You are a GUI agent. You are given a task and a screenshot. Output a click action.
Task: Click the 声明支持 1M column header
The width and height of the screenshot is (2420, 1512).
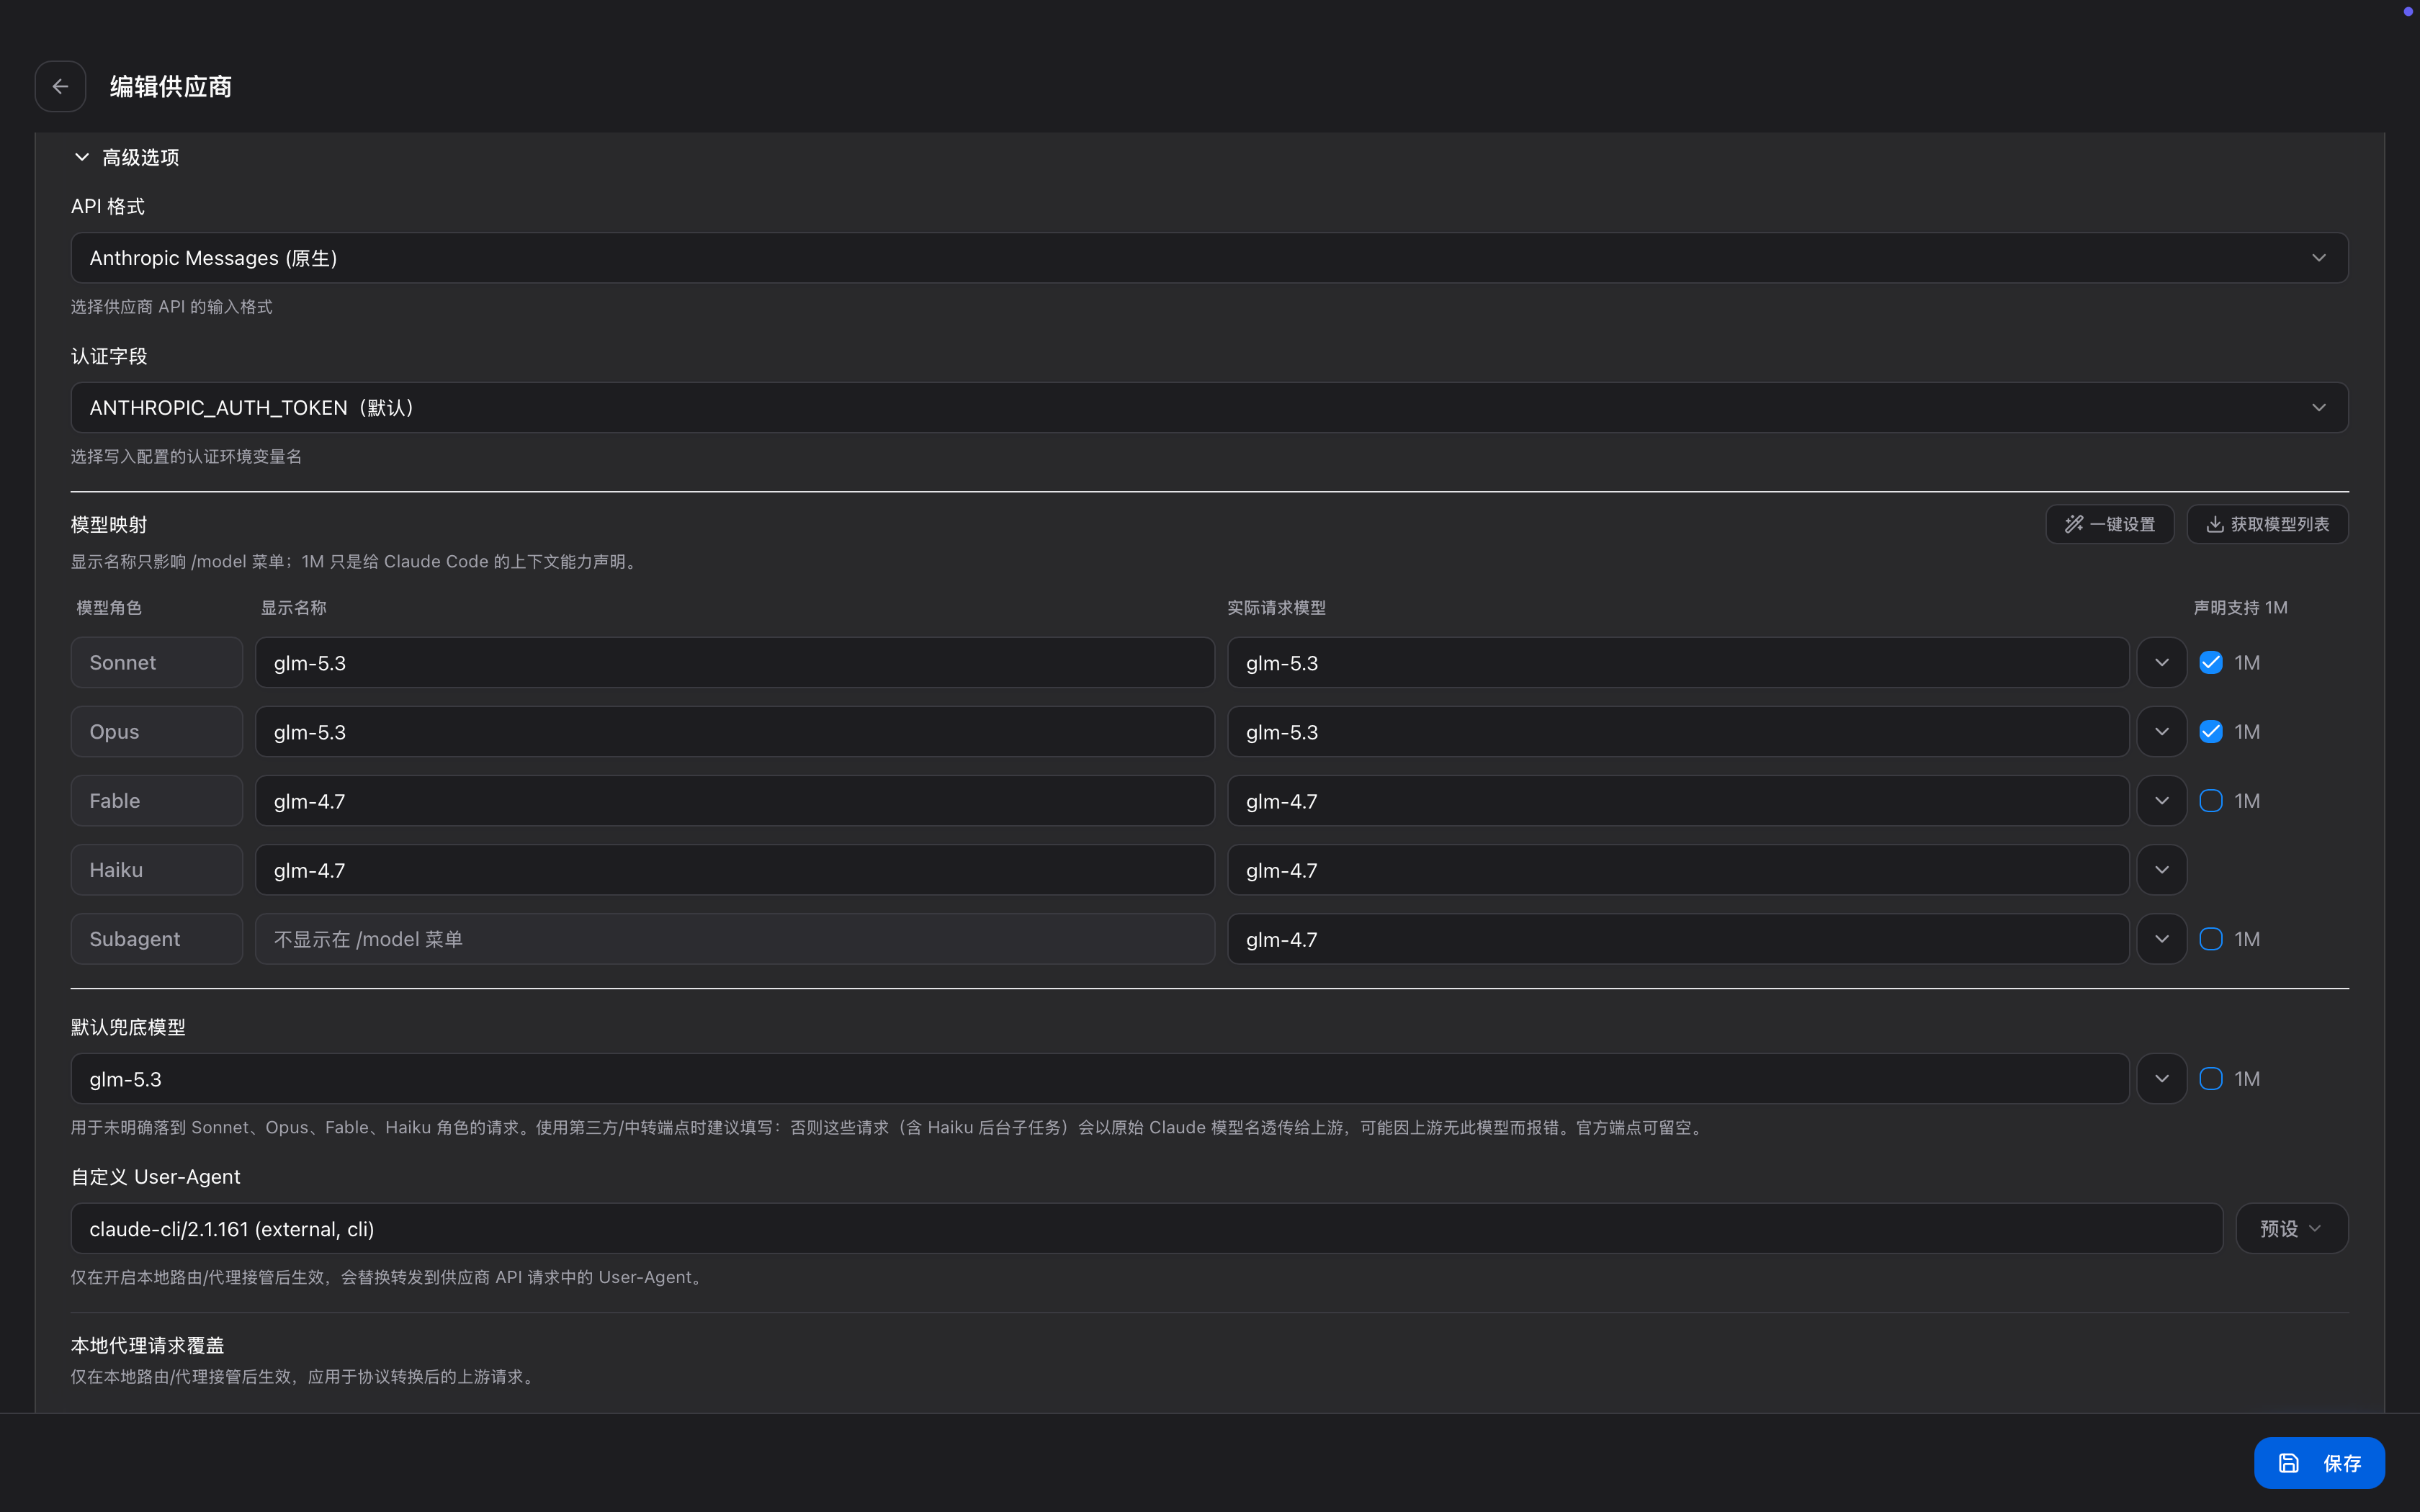coord(2240,608)
